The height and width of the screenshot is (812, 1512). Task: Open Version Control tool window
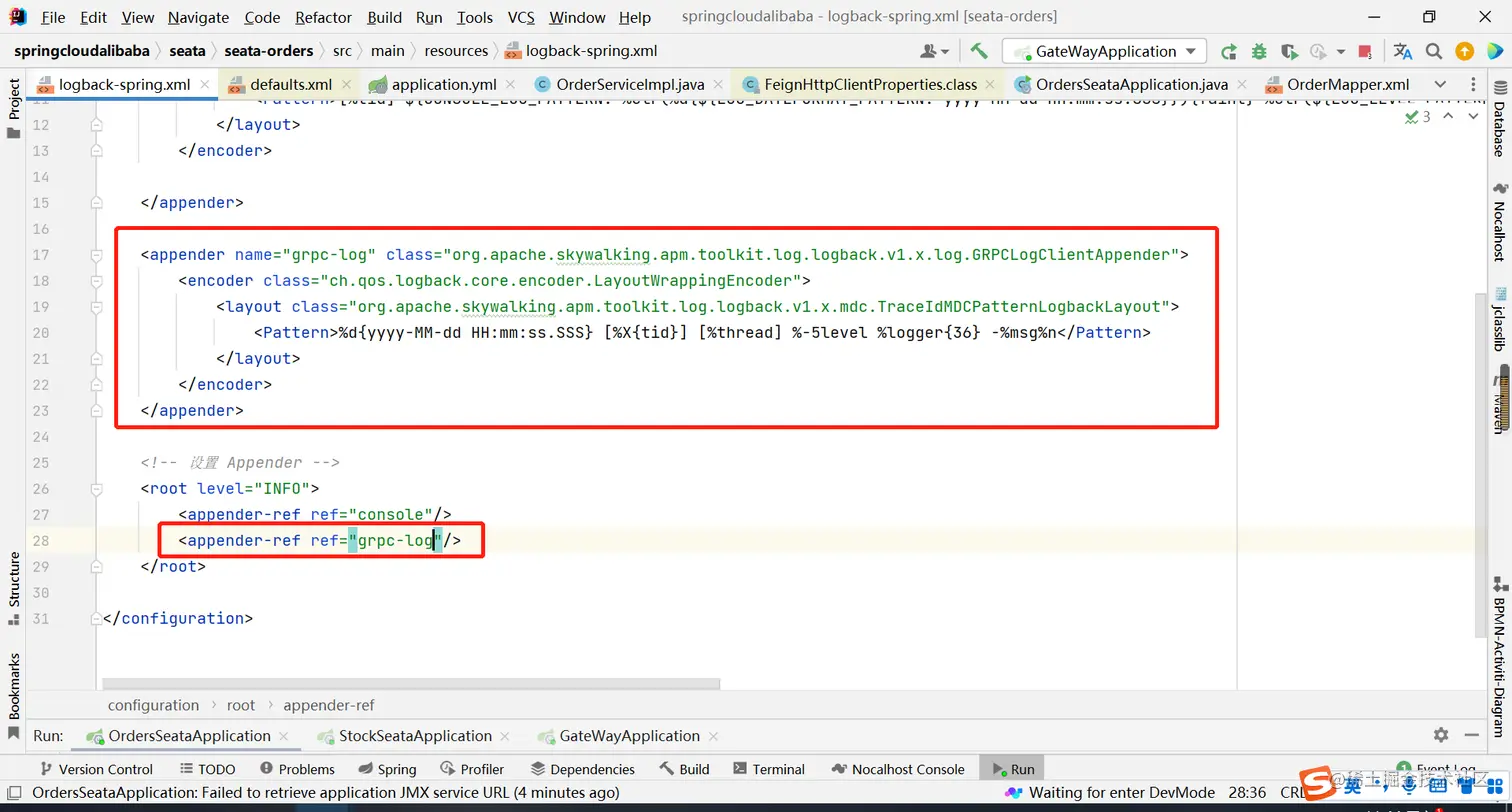(x=96, y=769)
